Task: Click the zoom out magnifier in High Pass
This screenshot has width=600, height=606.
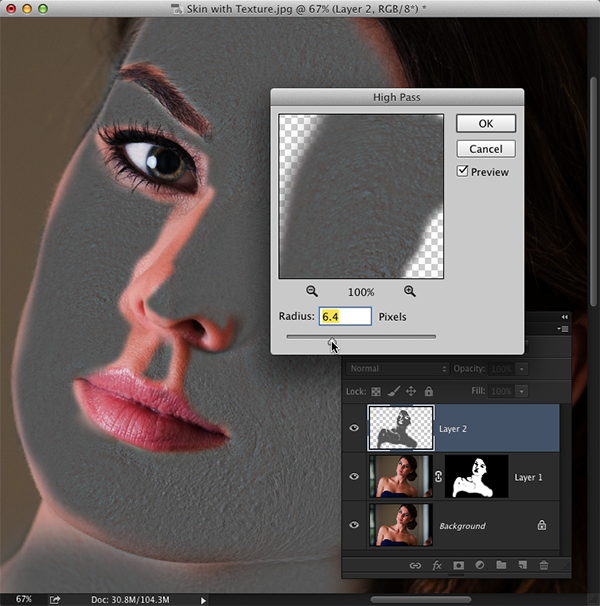Action: coord(312,291)
